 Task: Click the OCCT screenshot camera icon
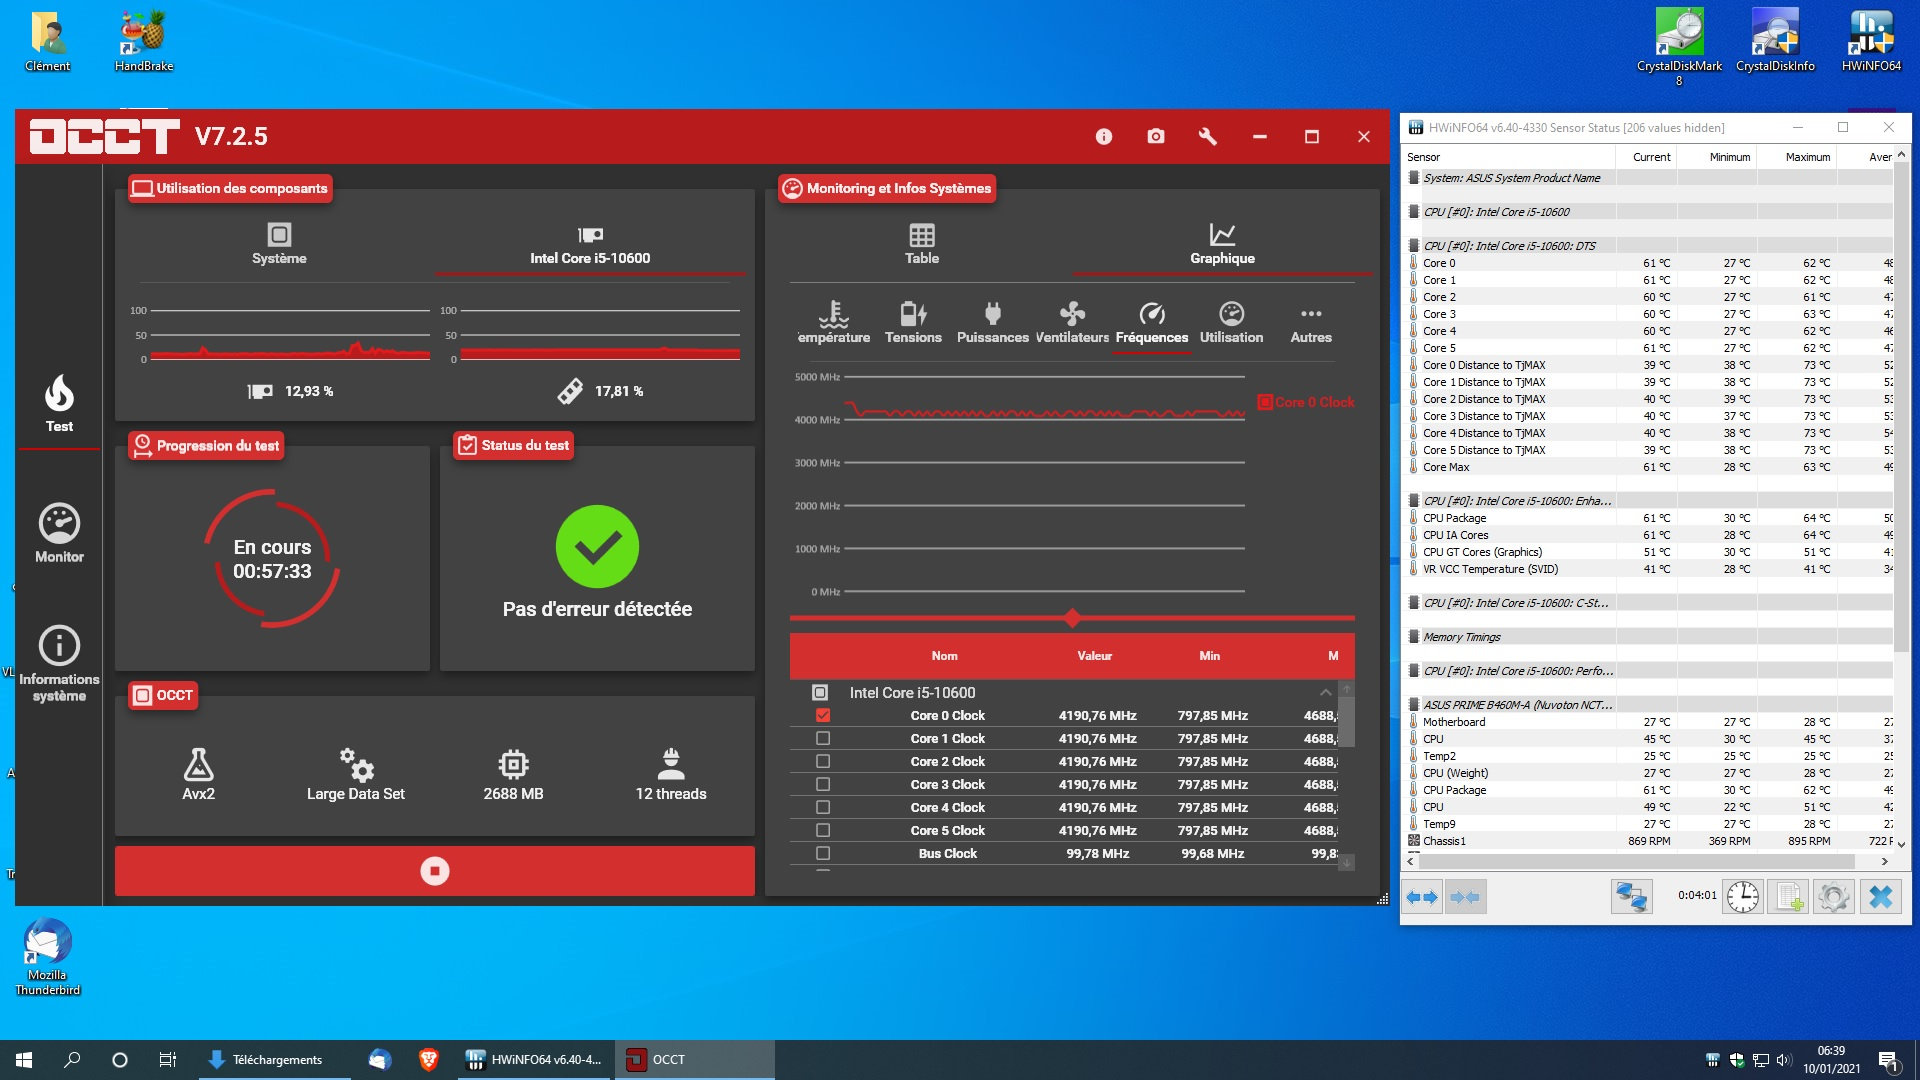pos(1156,137)
